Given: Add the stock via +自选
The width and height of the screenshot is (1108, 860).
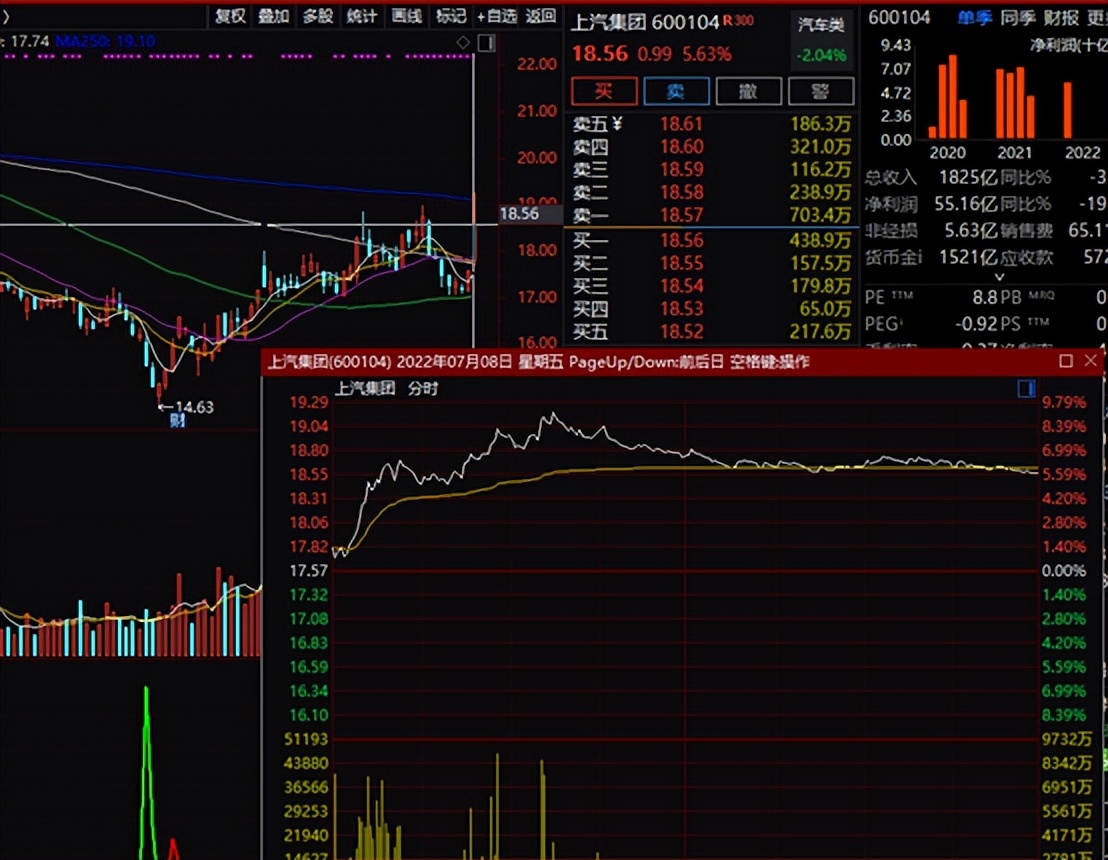Looking at the screenshot, I should 496,15.
